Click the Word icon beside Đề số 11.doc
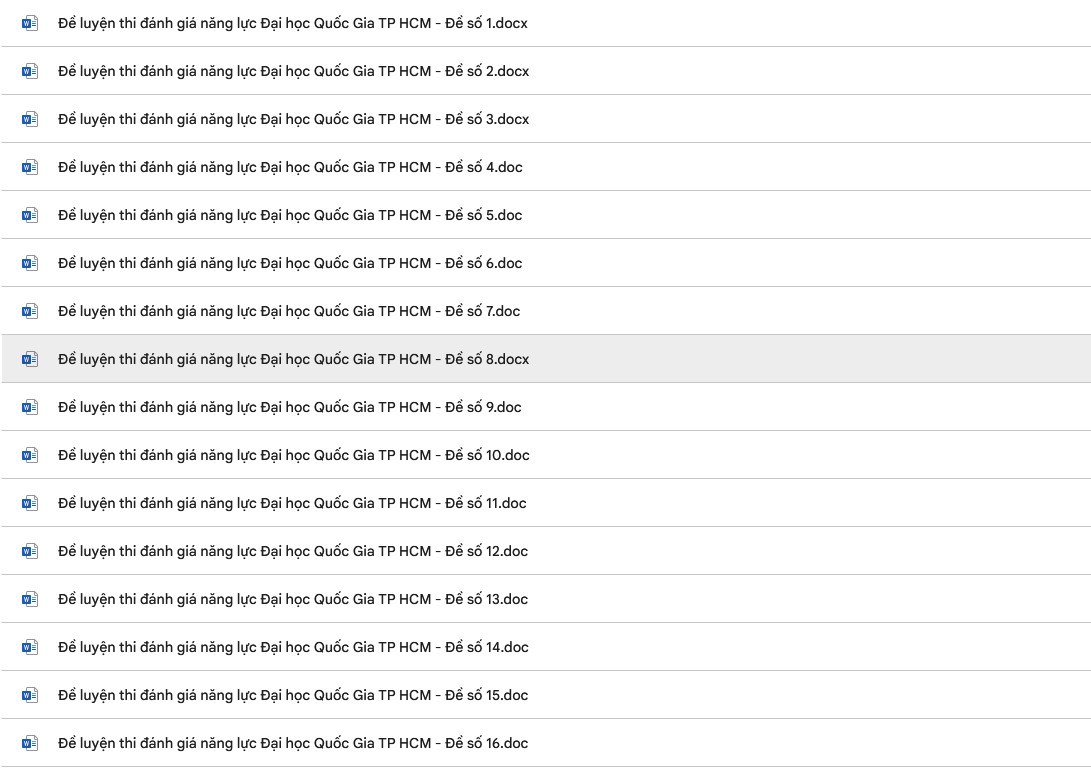1091x770 pixels. [30, 504]
